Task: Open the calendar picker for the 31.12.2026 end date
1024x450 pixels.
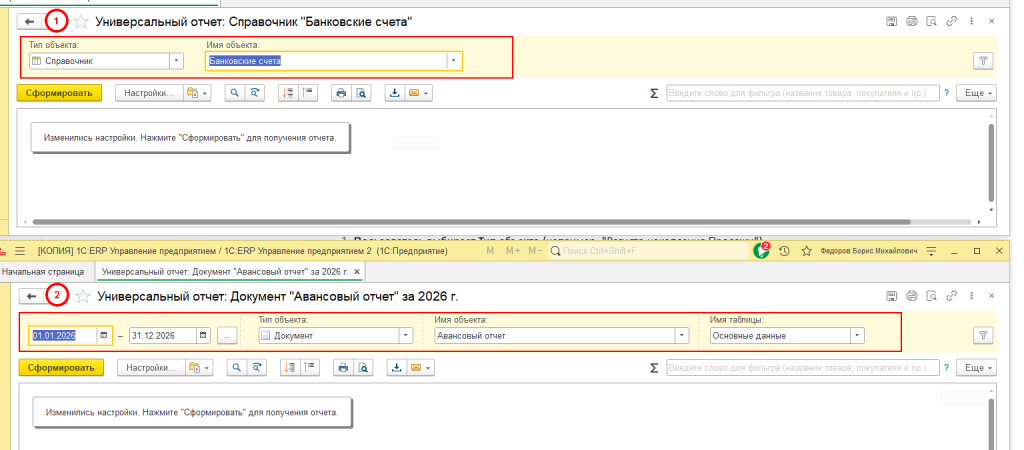Action: point(203,336)
